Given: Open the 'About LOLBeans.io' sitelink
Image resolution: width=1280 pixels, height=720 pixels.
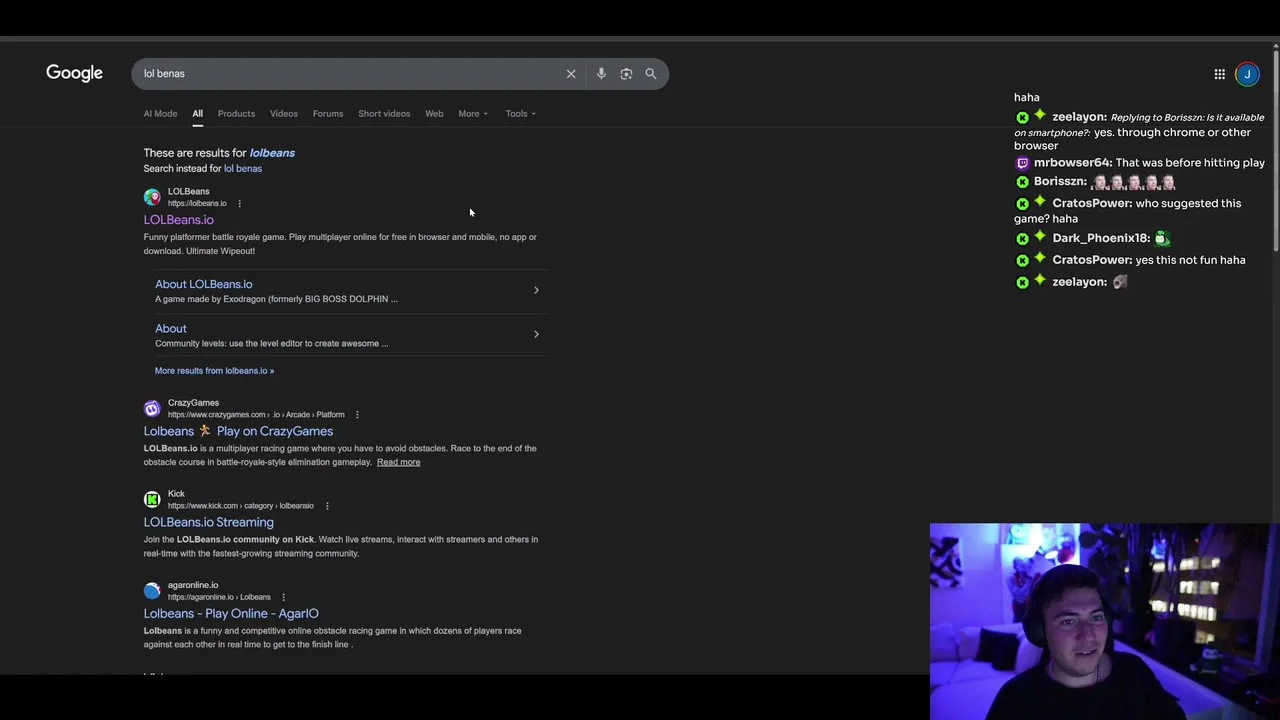Looking at the screenshot, I should tap(204, 284).
